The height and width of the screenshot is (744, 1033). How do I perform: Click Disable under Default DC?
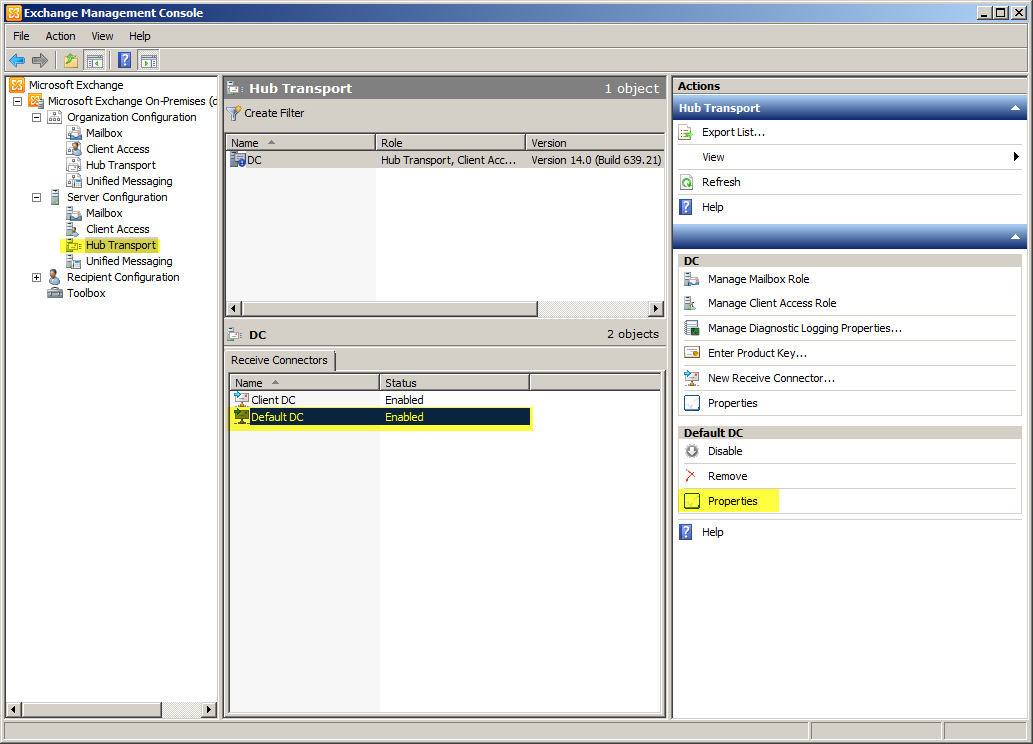(725, 451)
